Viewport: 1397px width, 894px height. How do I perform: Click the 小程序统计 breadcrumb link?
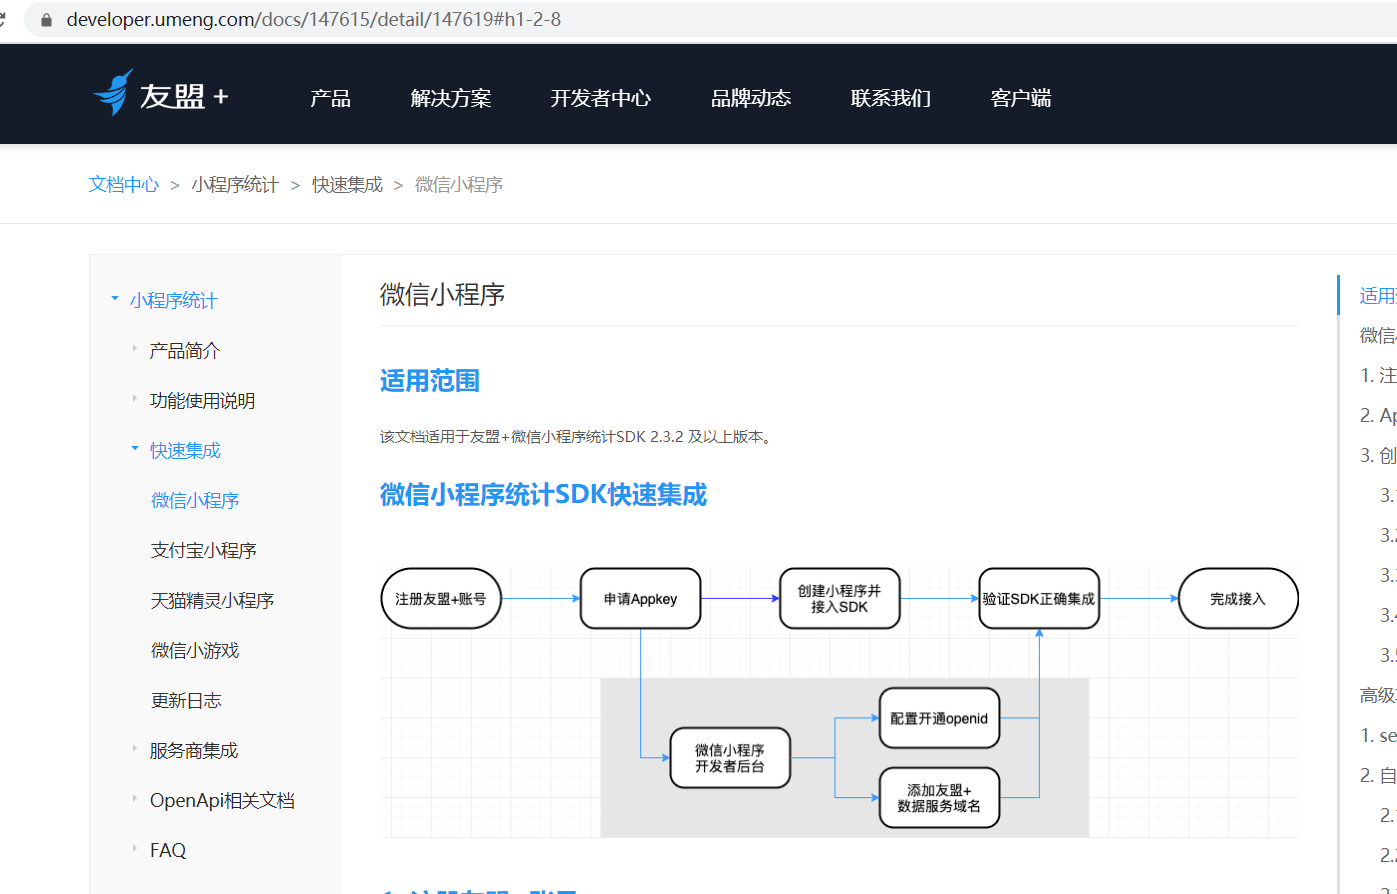235,184
